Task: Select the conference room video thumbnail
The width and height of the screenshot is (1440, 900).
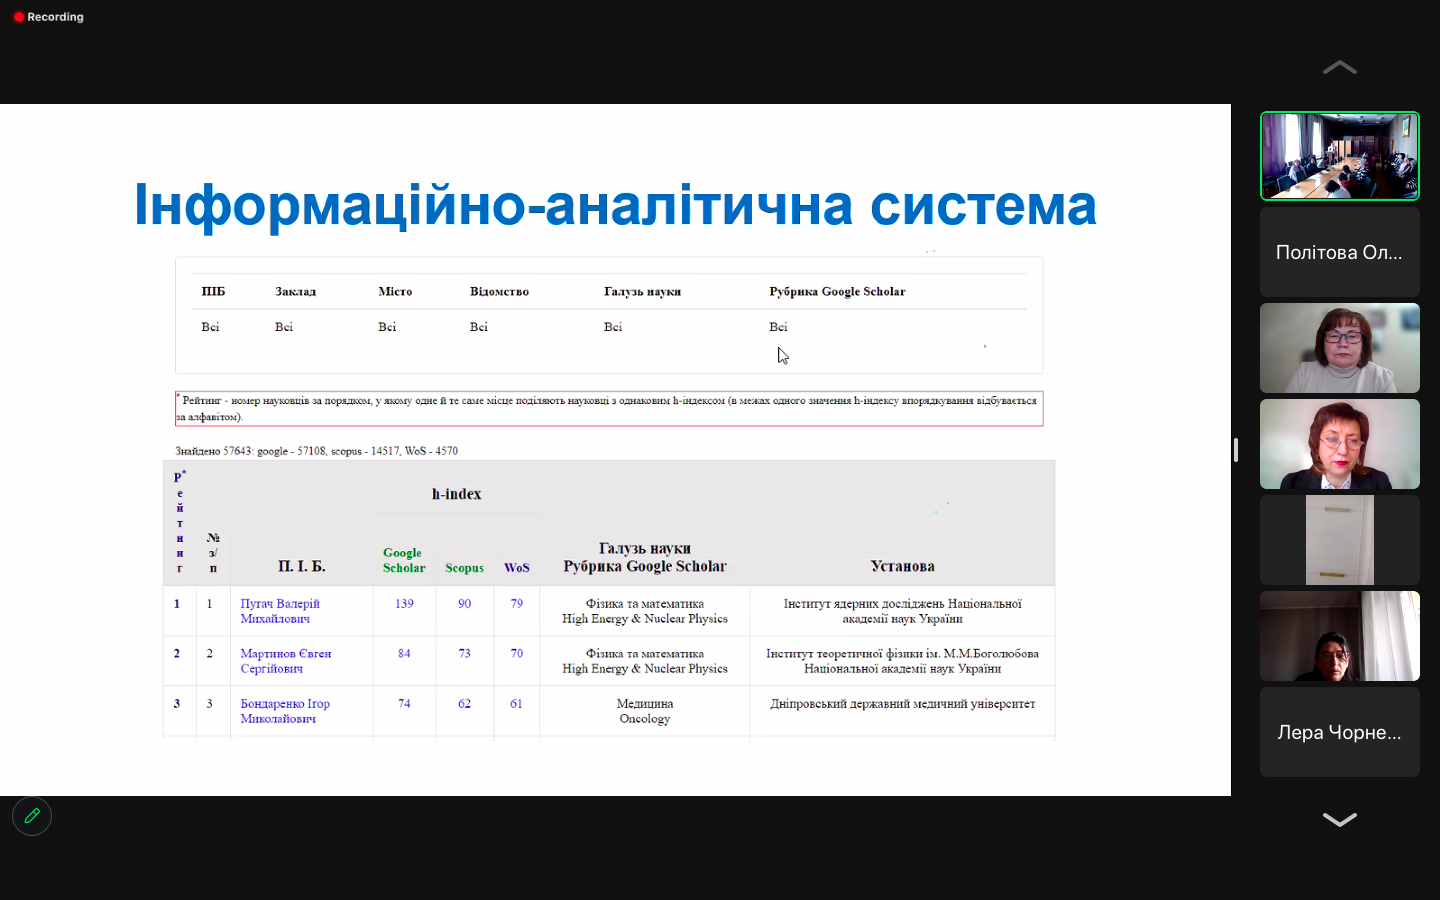Action: click(1339, 156)
